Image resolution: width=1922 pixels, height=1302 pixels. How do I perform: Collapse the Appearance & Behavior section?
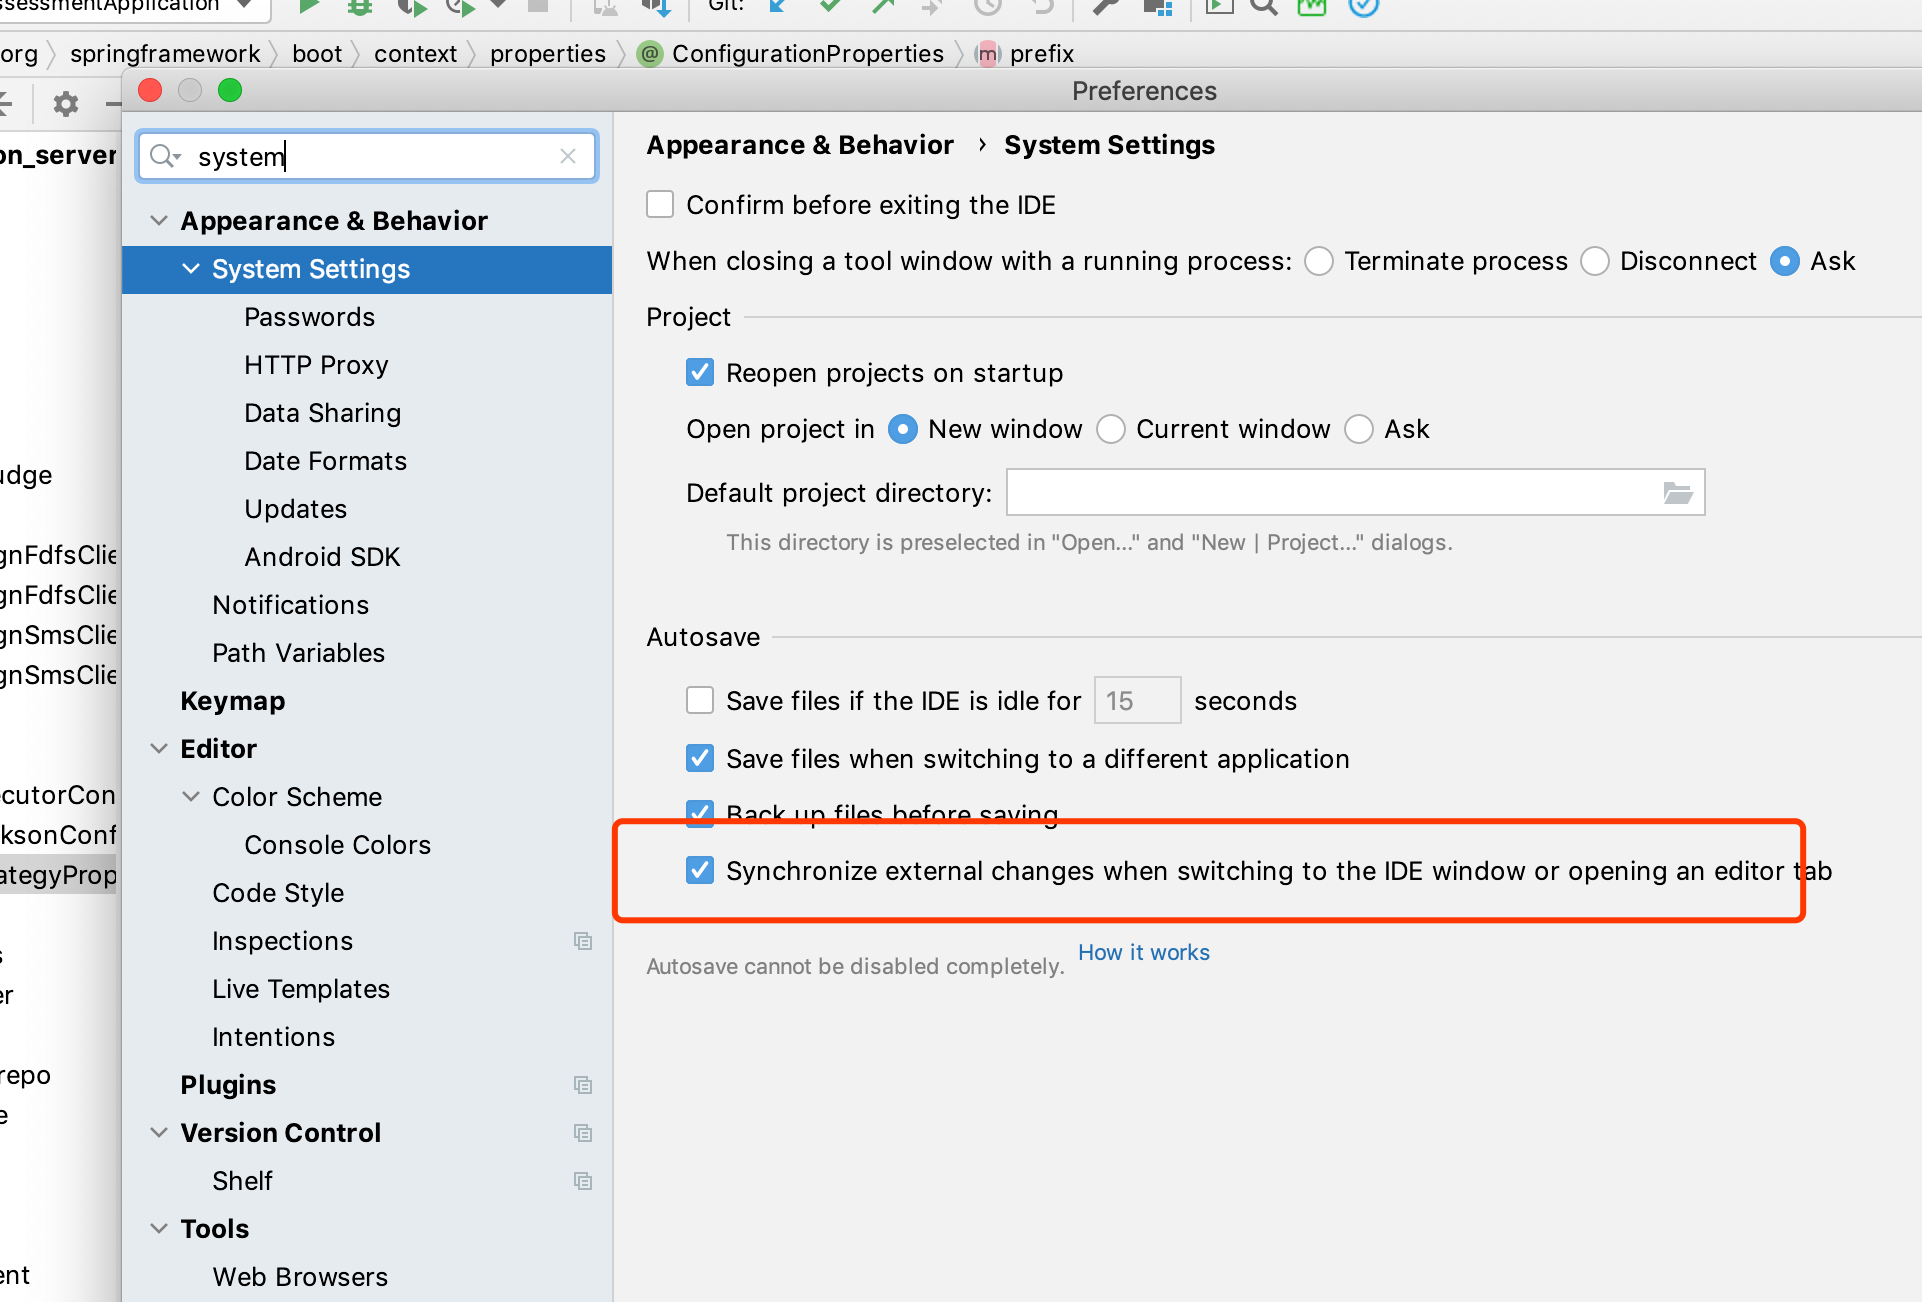click(158, 221)
